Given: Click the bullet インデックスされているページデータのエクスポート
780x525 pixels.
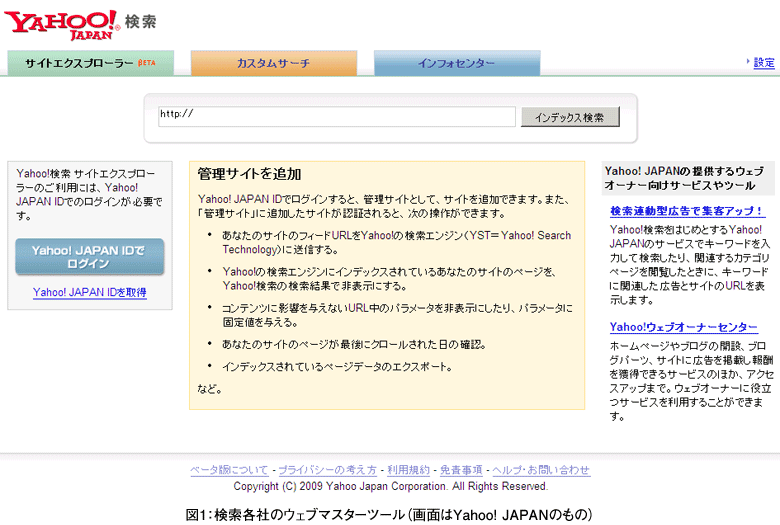Looking at the screenshot, I should coord(337,367).
